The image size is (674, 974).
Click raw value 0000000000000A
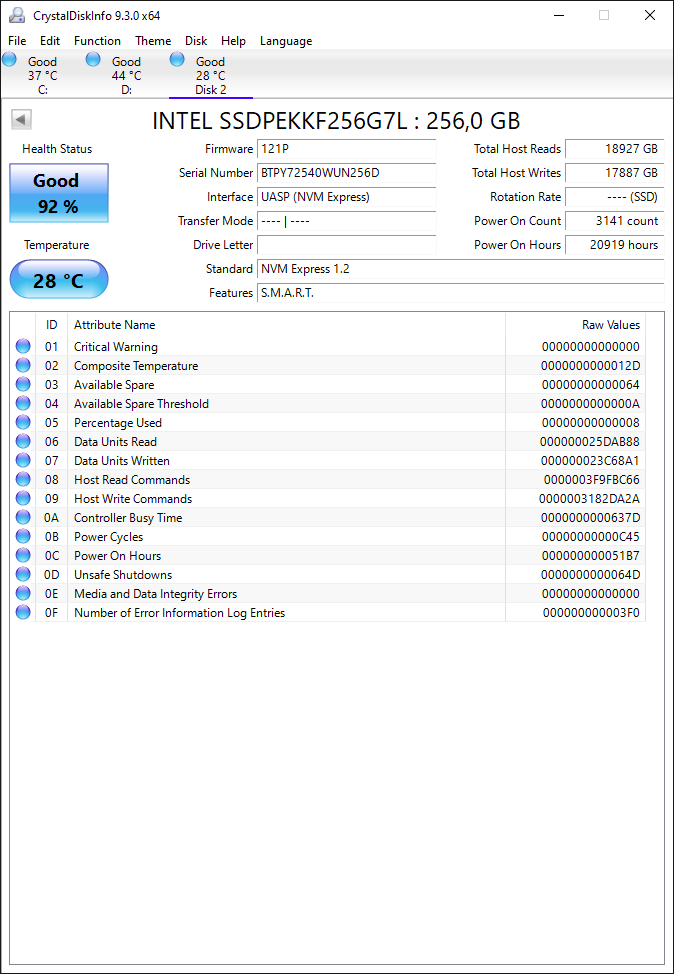point(590,404)
